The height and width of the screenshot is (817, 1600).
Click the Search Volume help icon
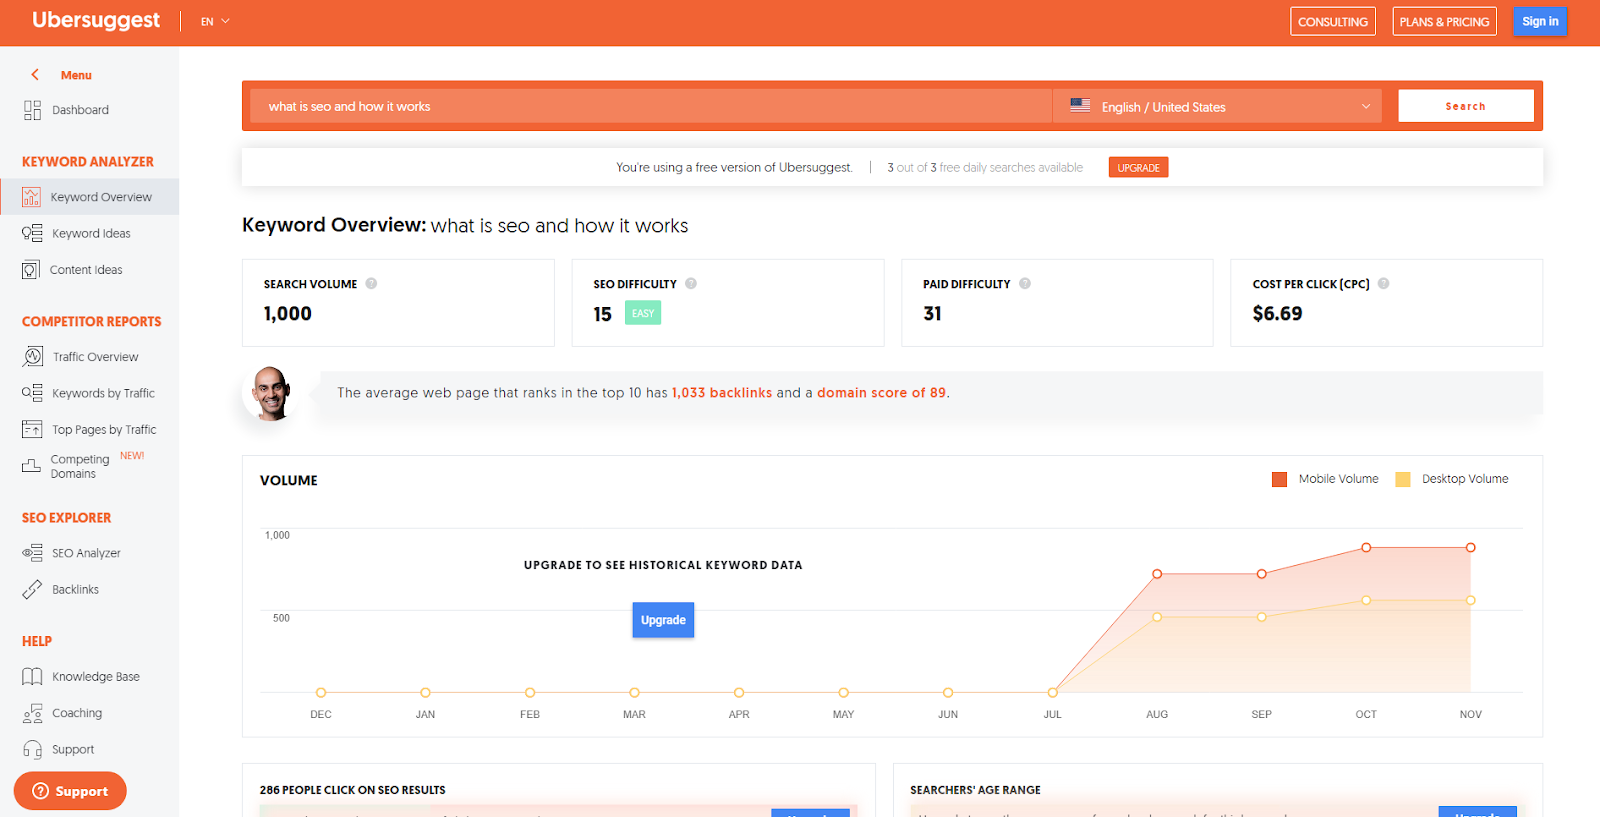pos(371,283)
